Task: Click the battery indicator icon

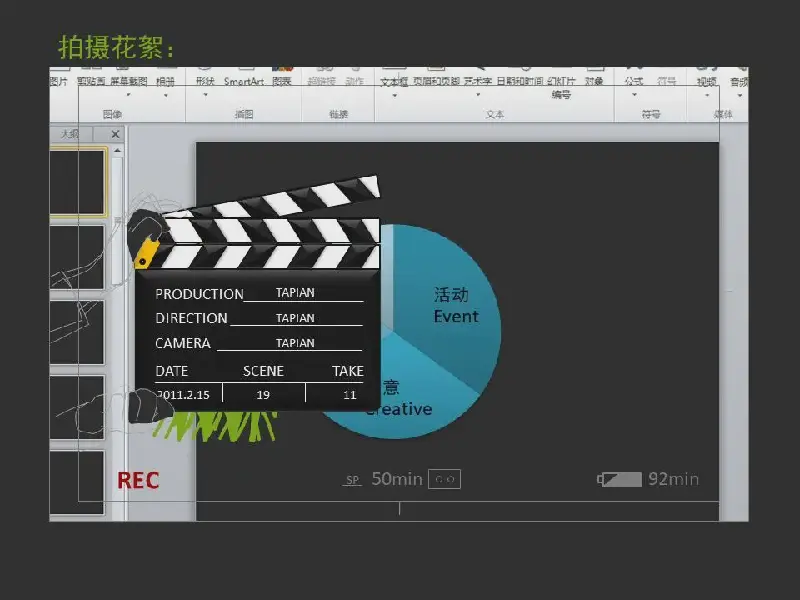Action: click(x=619, y=479)
